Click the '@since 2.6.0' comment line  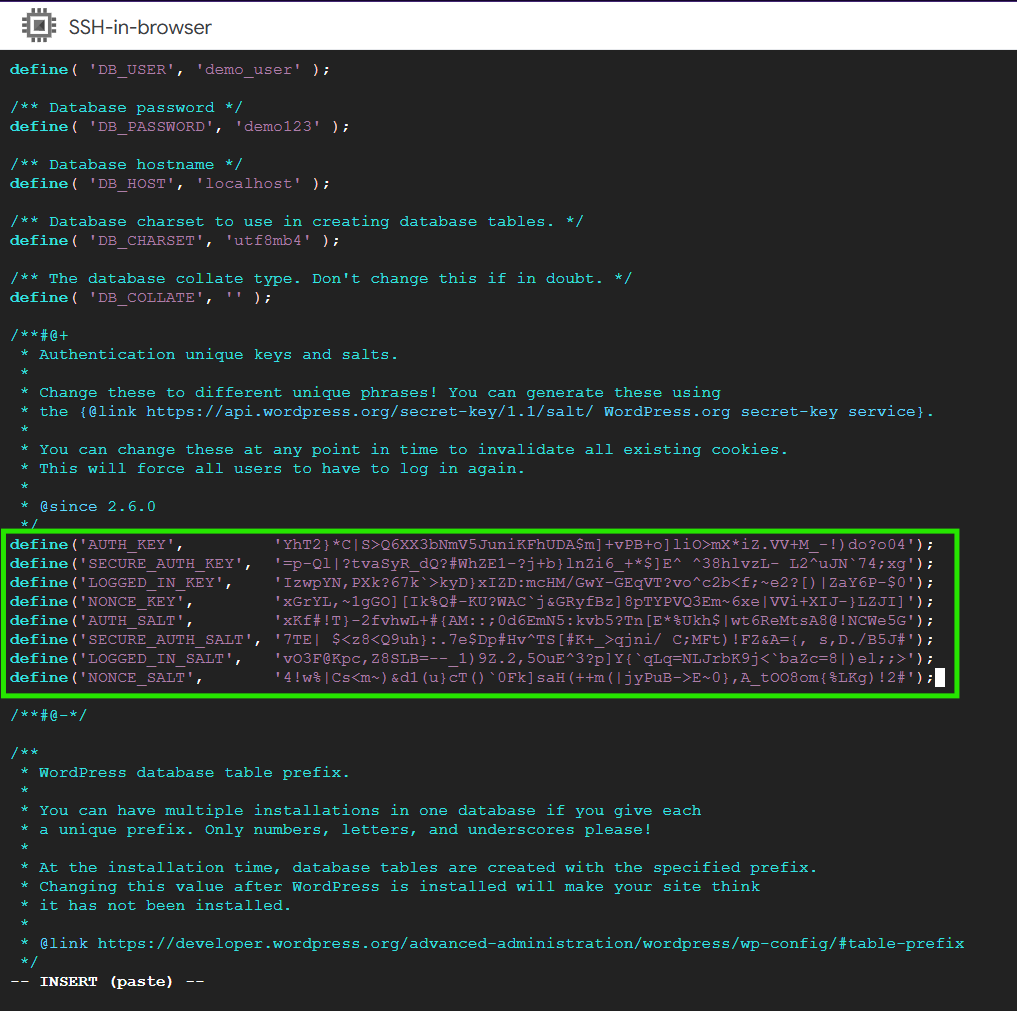pos(97,507)
